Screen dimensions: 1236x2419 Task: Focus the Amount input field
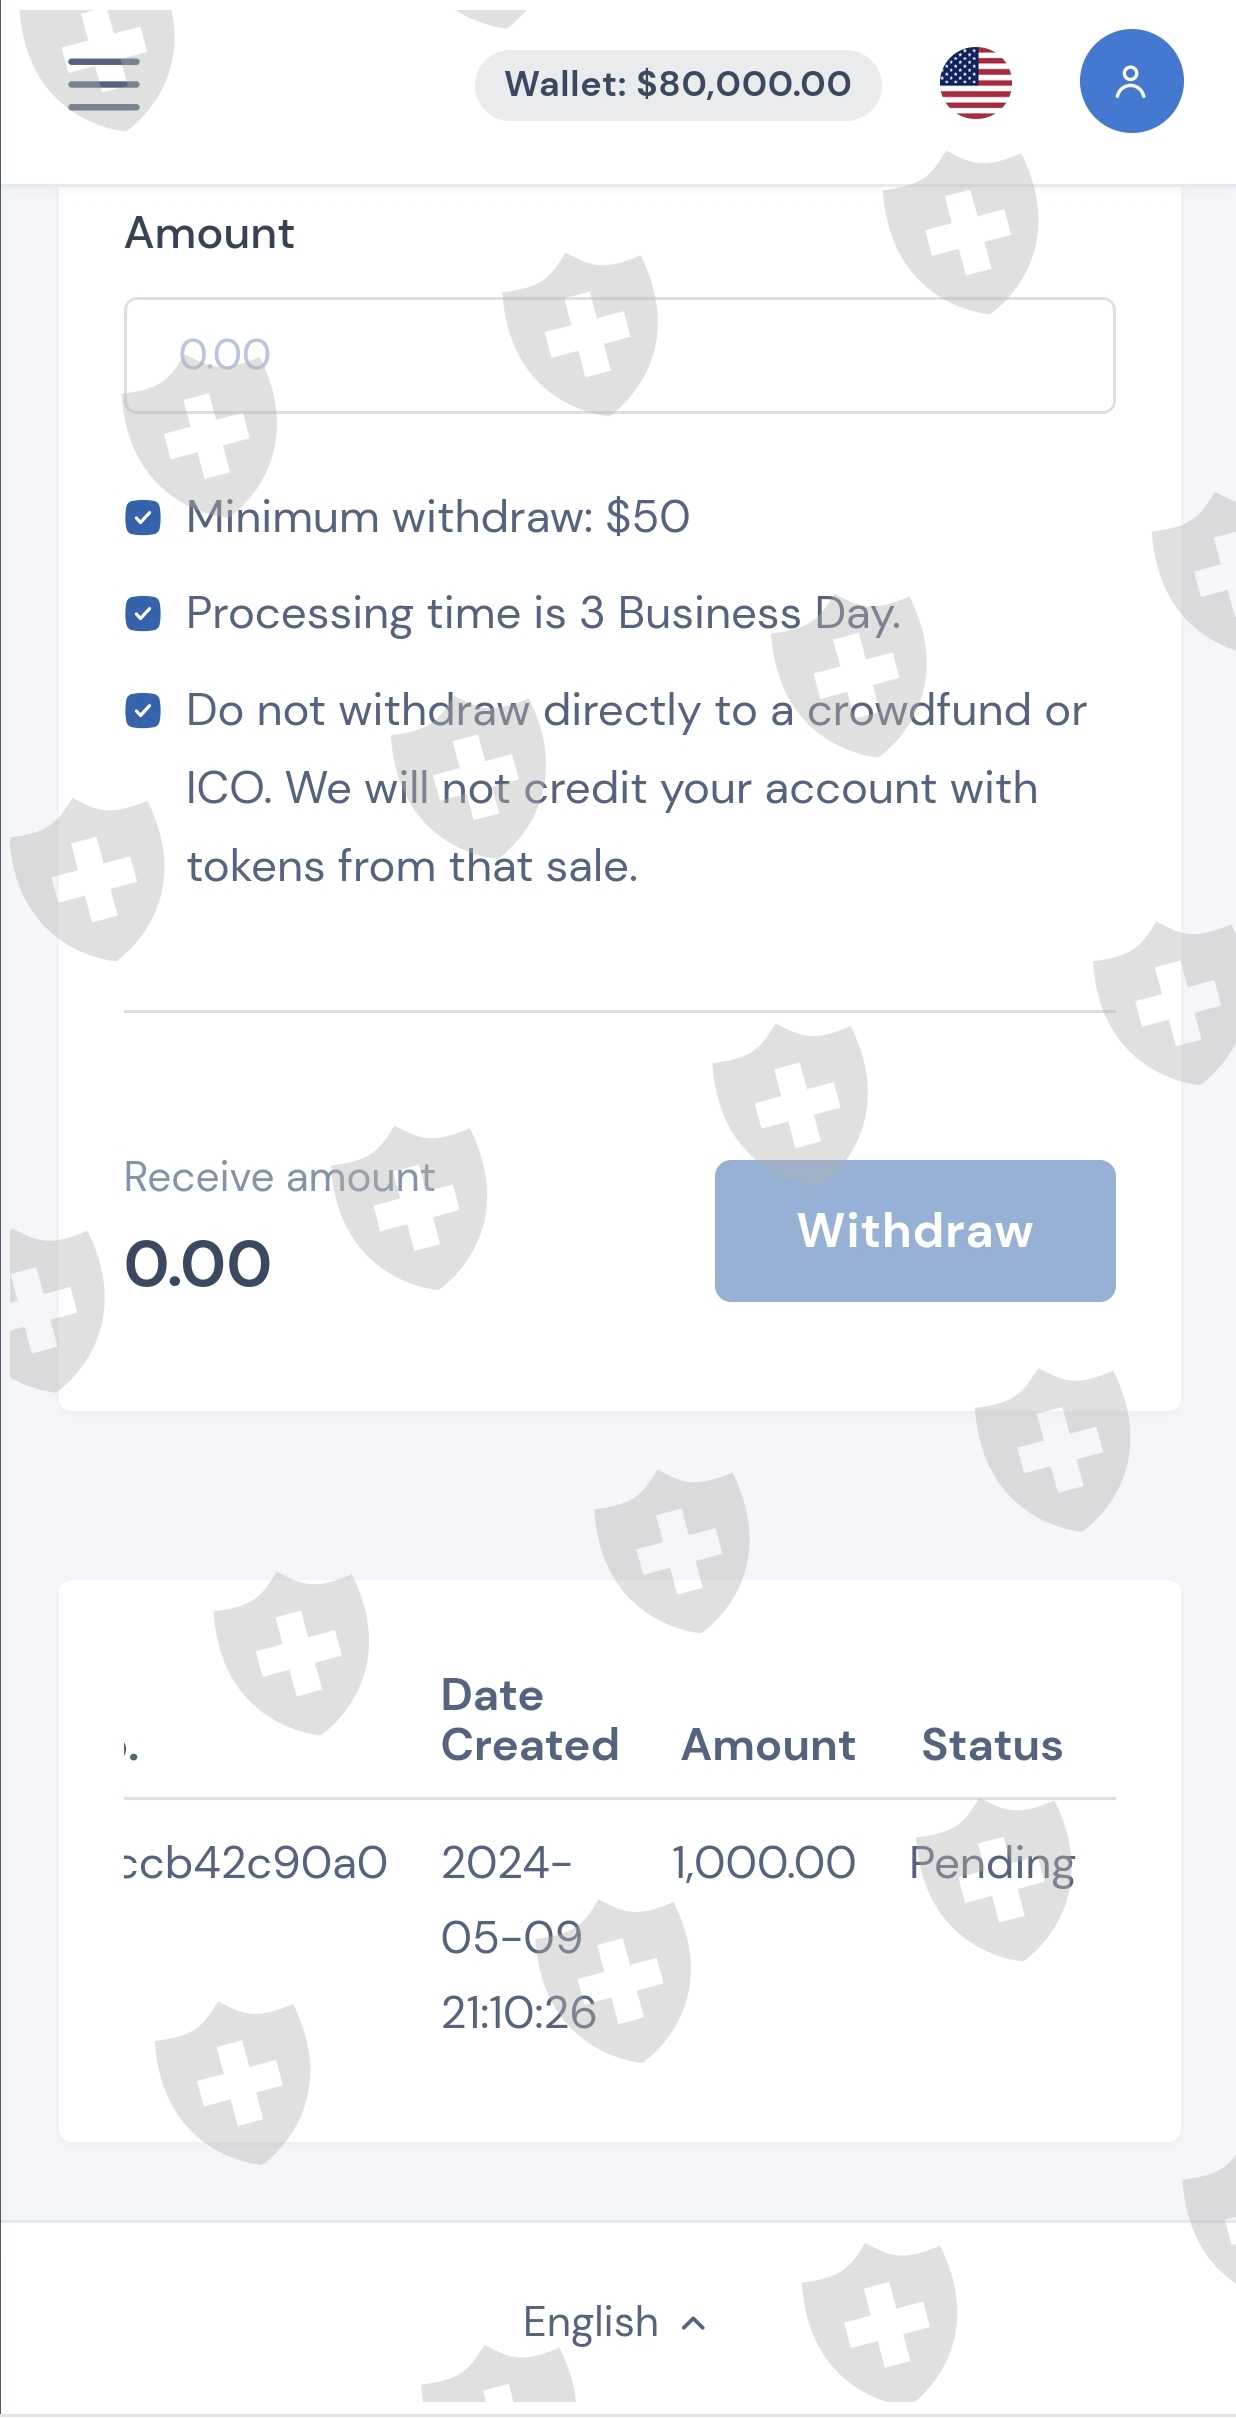pyautogui.click(x=619, y=355)
